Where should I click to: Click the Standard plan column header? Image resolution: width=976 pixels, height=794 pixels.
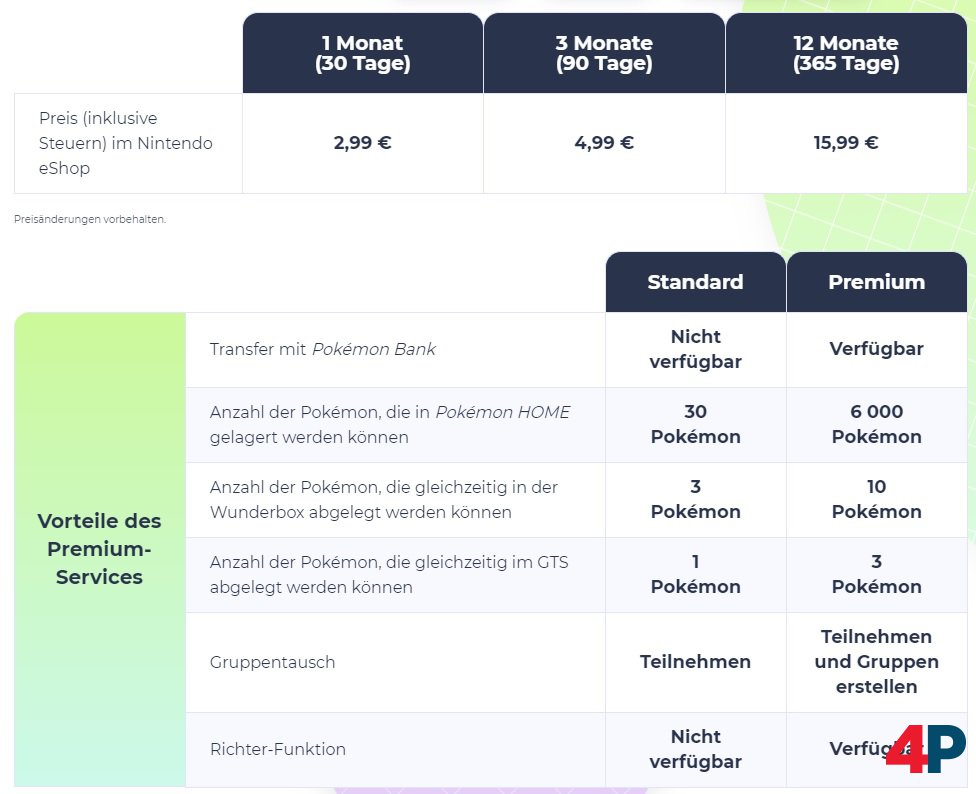coord(695,282)
